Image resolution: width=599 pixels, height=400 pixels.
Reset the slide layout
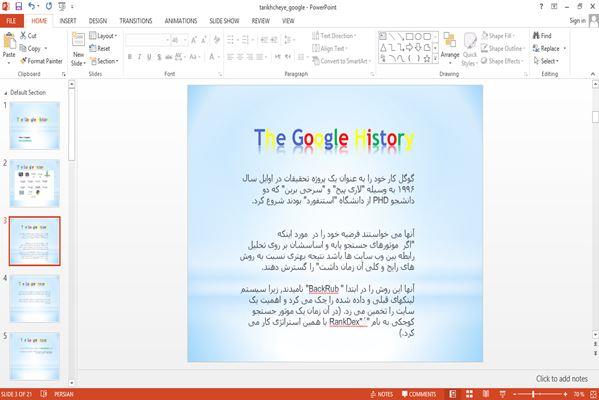[x=100, y=49]
